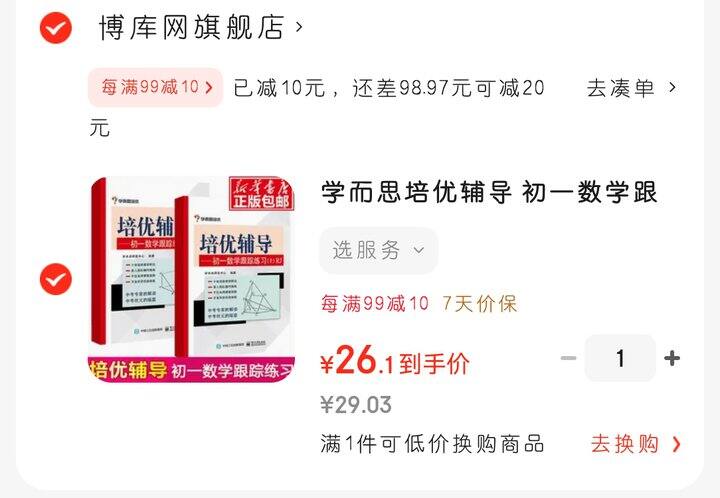Open the 学而思培优辅导 初一数学 product title
The height and width of the screenshot is (498, 720).
click(x=489, y=192)
